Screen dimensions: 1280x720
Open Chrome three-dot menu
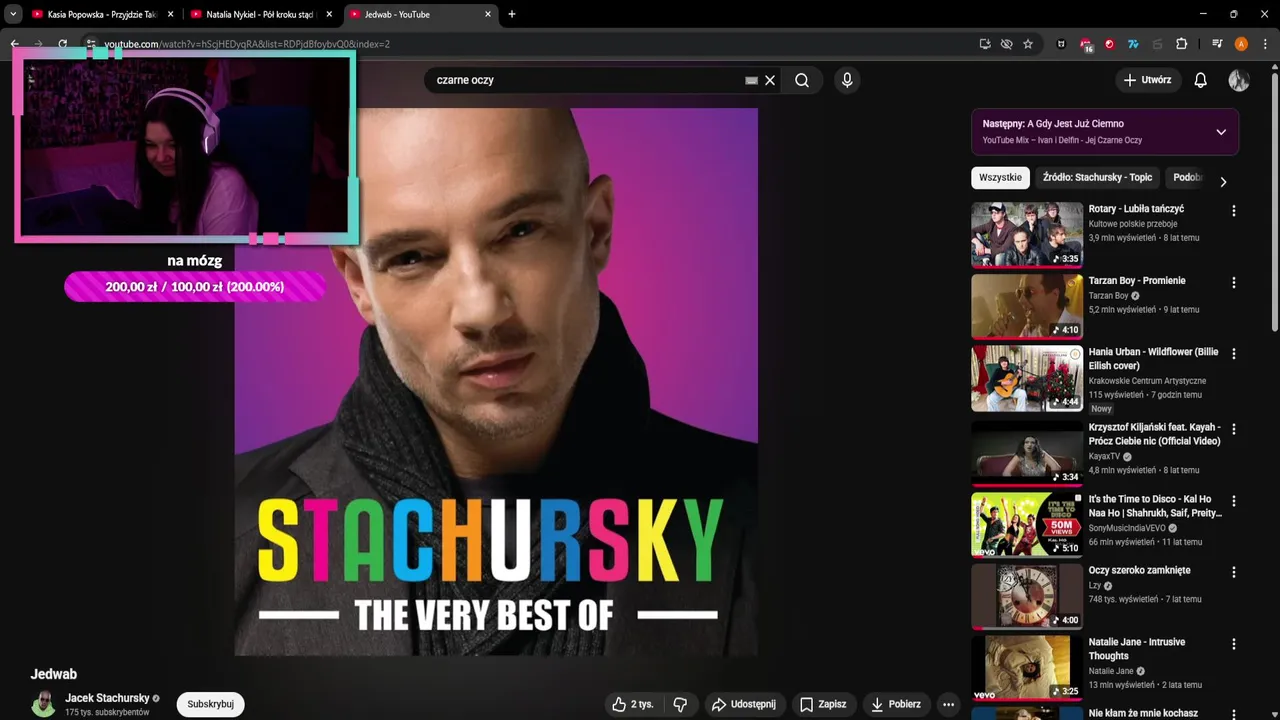[x=1264, y=44]
